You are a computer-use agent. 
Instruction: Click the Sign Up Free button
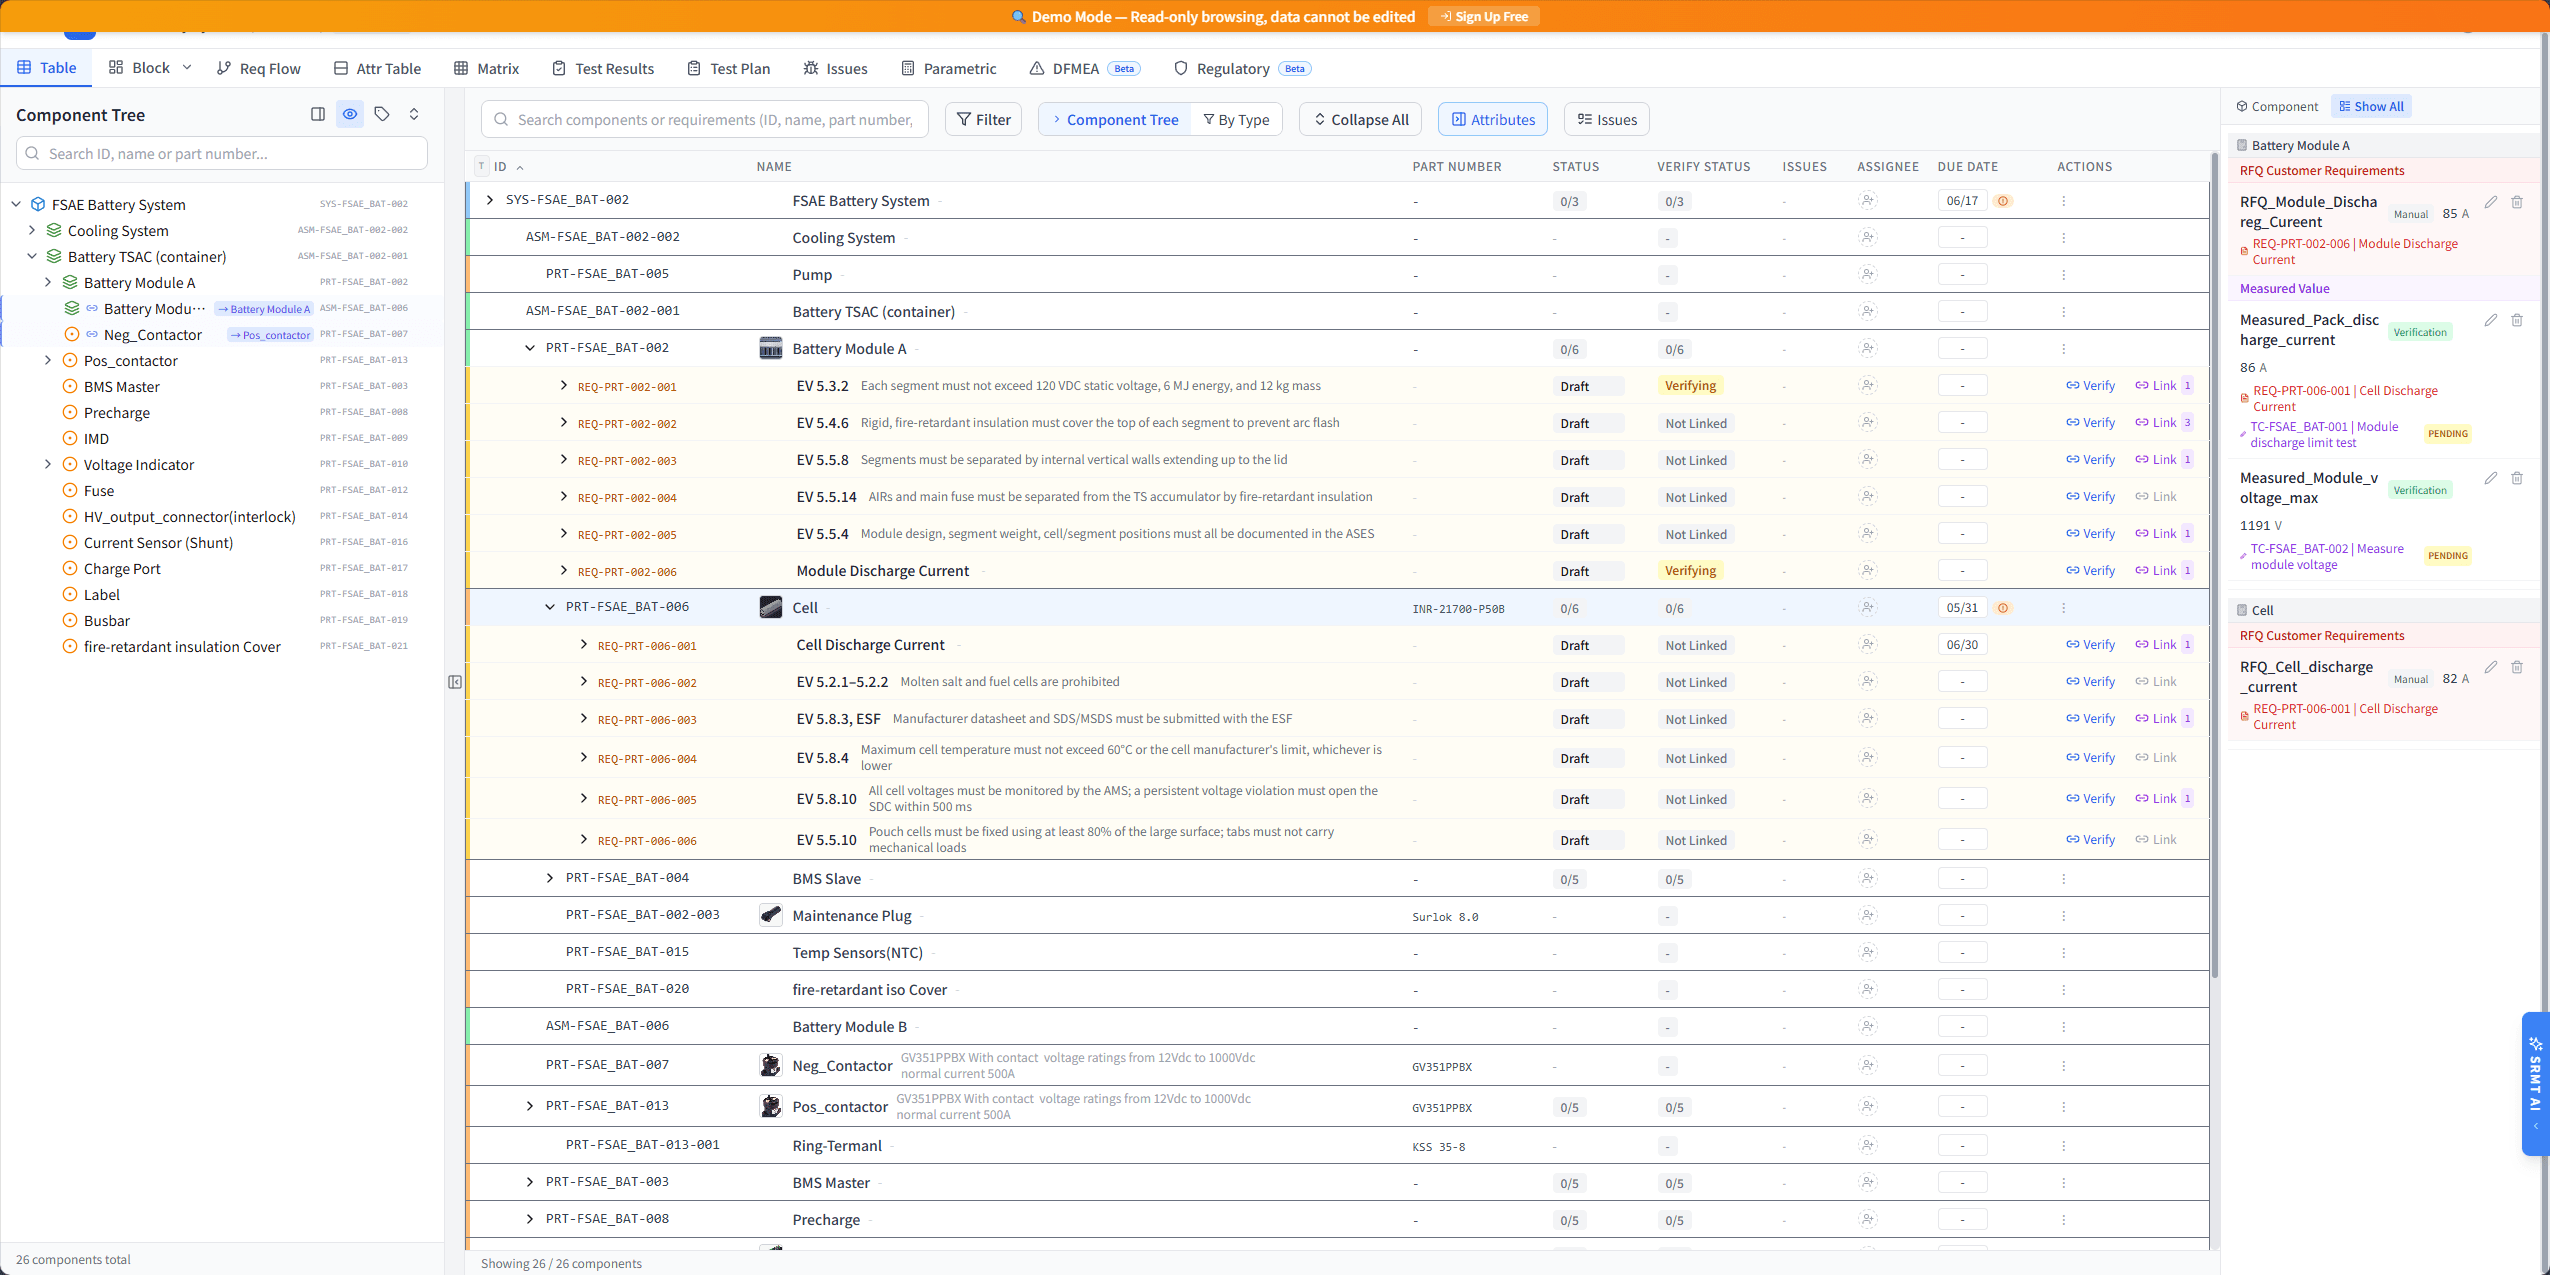[1484, 16]
